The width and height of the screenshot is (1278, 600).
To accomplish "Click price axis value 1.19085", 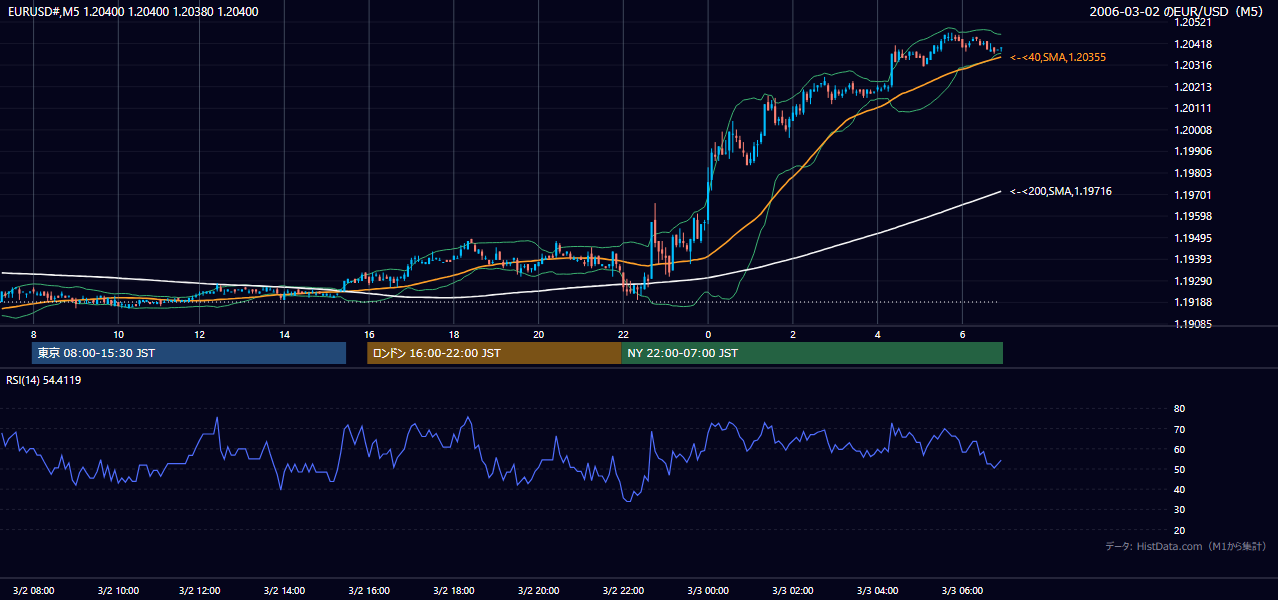I will point(1193,324).
